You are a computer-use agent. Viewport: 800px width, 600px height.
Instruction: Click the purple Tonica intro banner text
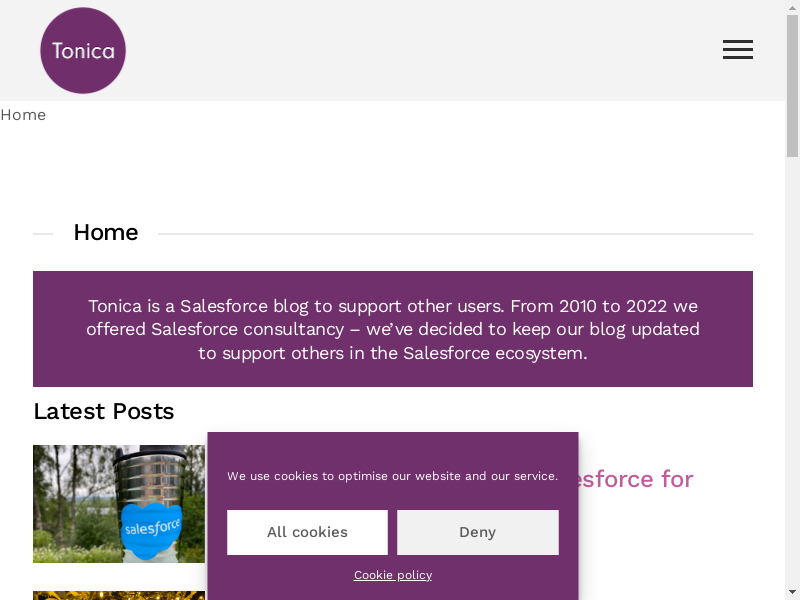pos(392,329)
